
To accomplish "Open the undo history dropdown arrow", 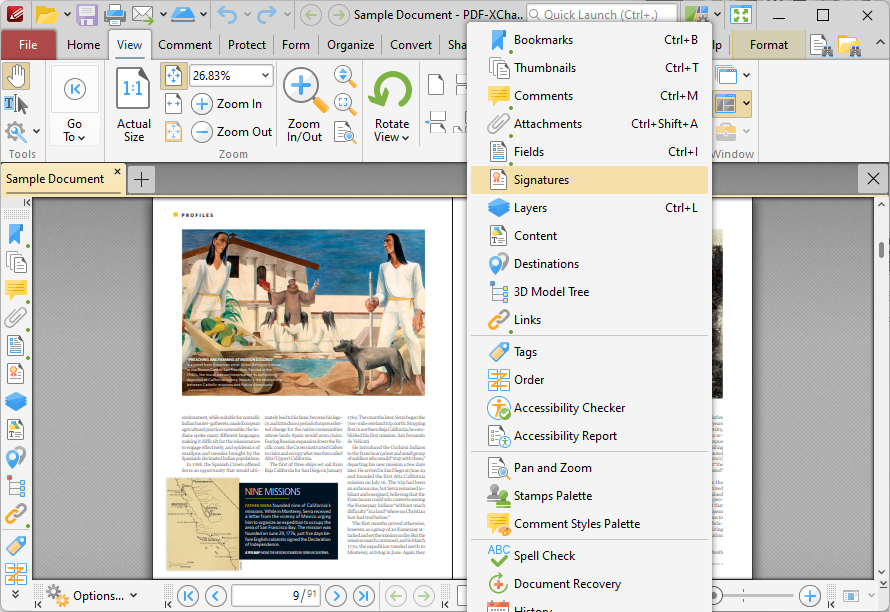I will [247, 15].
